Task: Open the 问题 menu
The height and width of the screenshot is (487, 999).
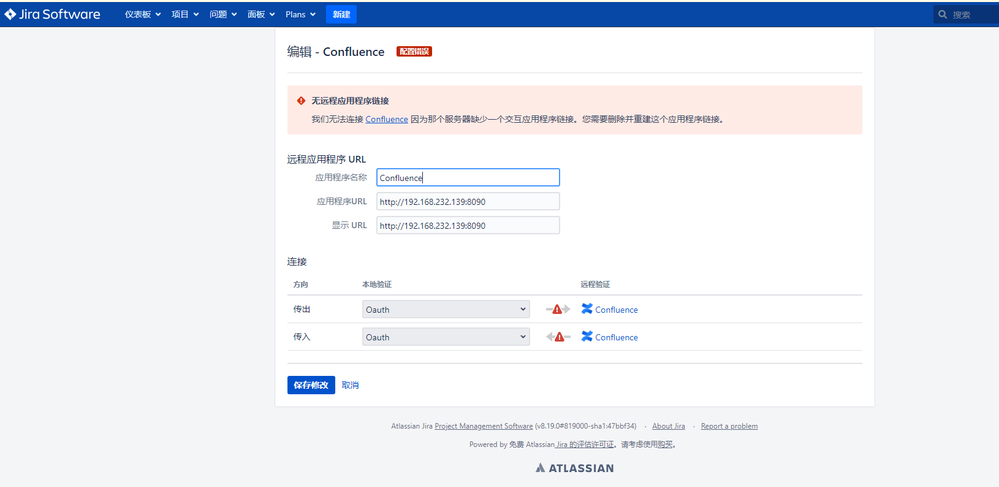Action: (223, 14)
